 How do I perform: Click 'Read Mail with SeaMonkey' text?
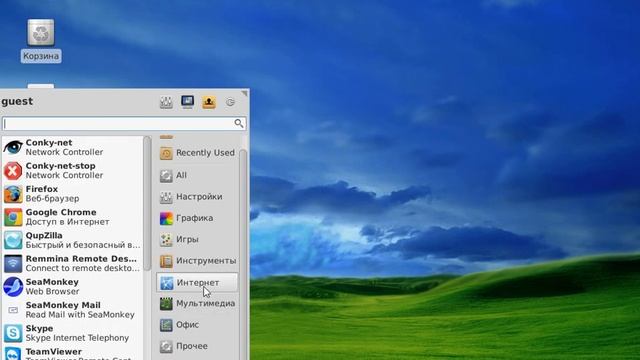pos(80,315)
